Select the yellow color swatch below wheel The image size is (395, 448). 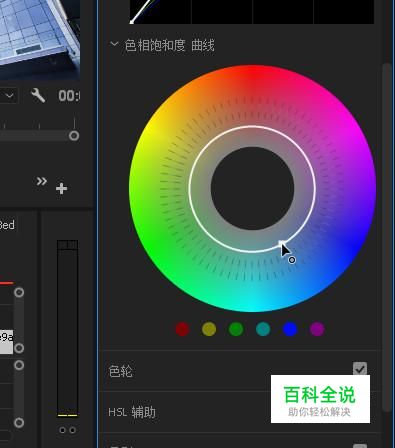coord(209,329)
